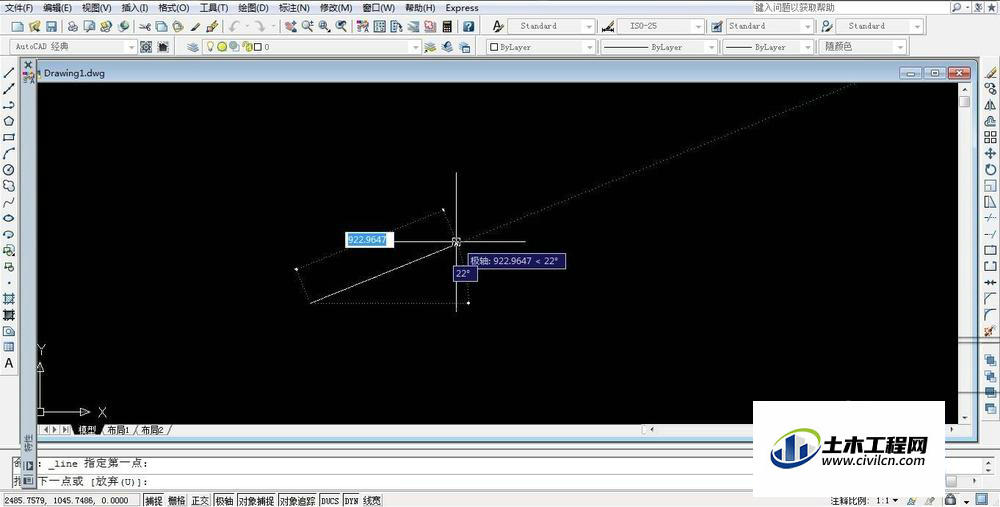Toggle 对象捕捉 object snap in status bar
This screenshot has height=507, width=1000.
tap(256, 501)
